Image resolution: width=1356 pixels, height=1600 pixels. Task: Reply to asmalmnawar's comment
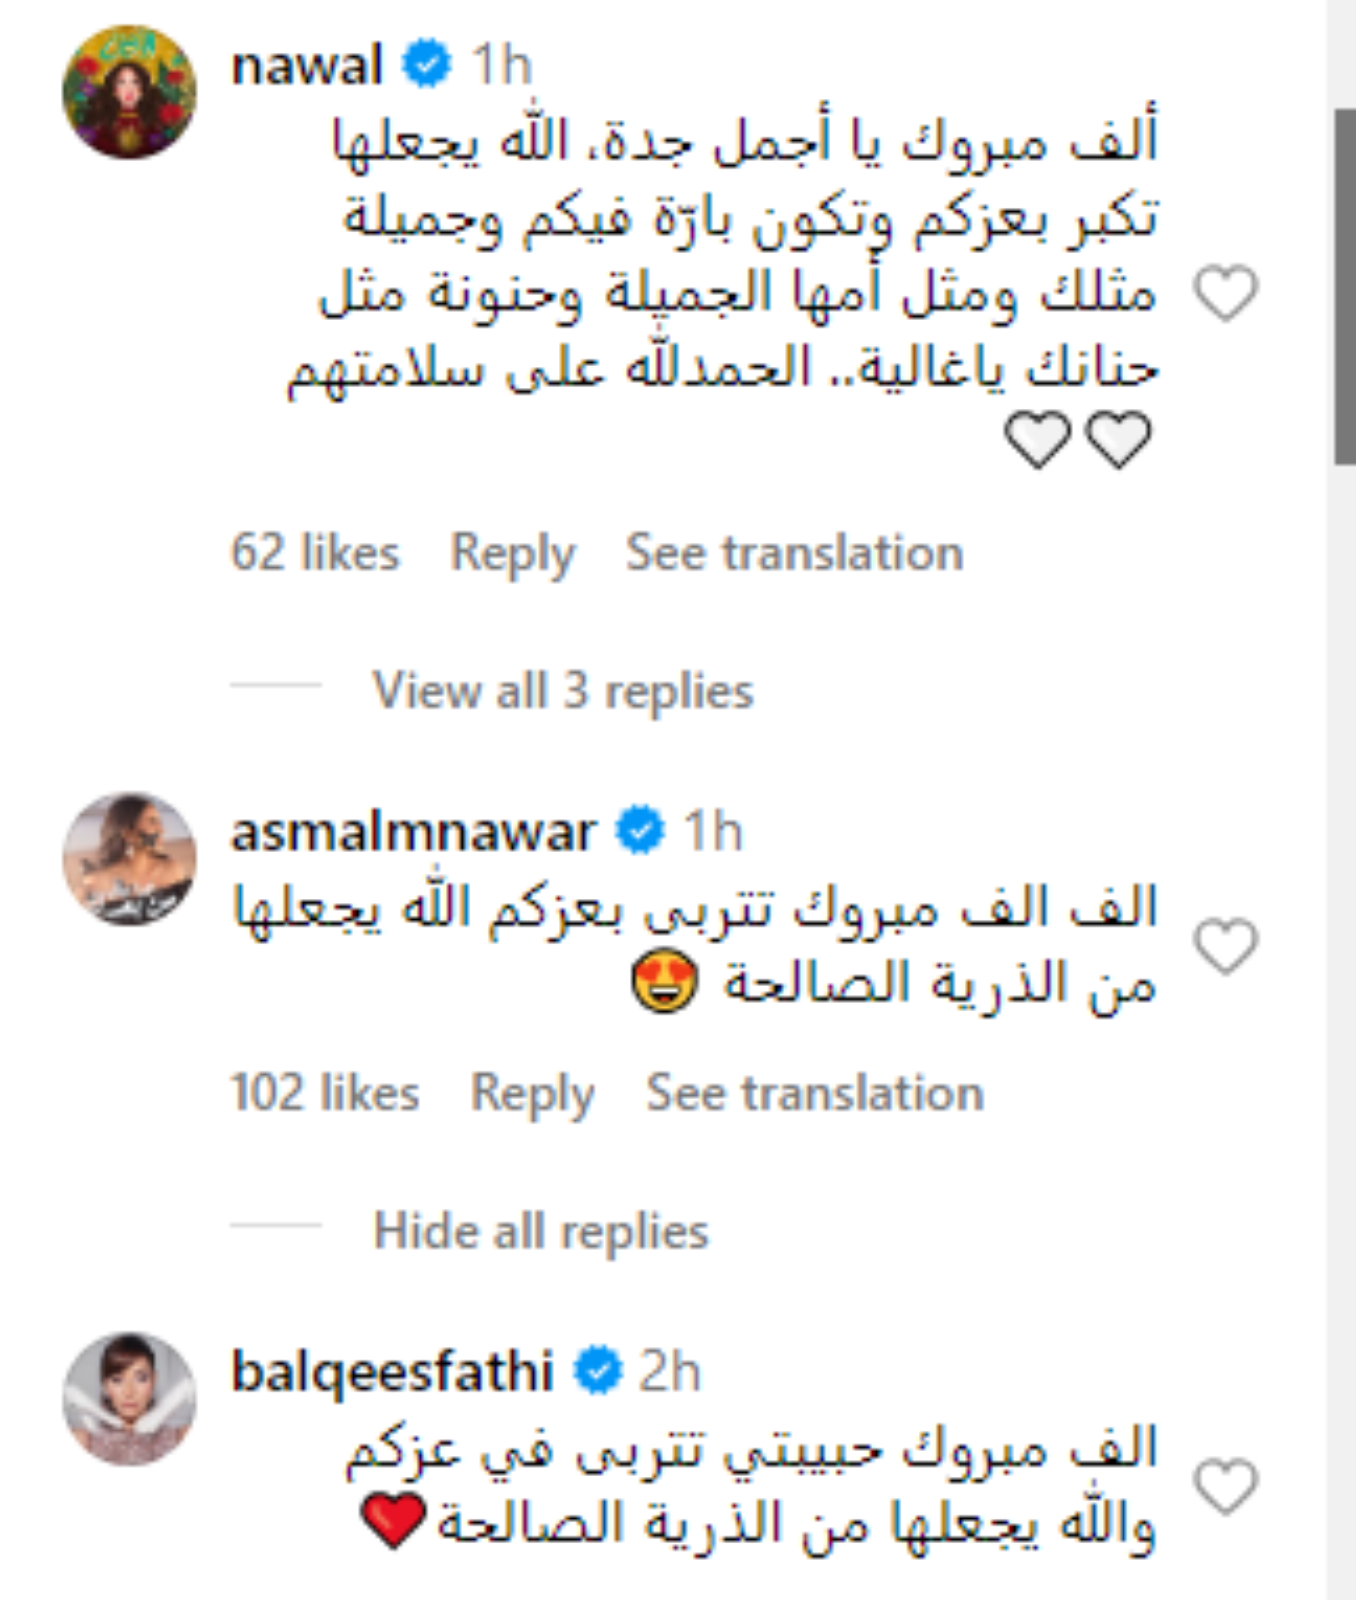(532, 1093)
